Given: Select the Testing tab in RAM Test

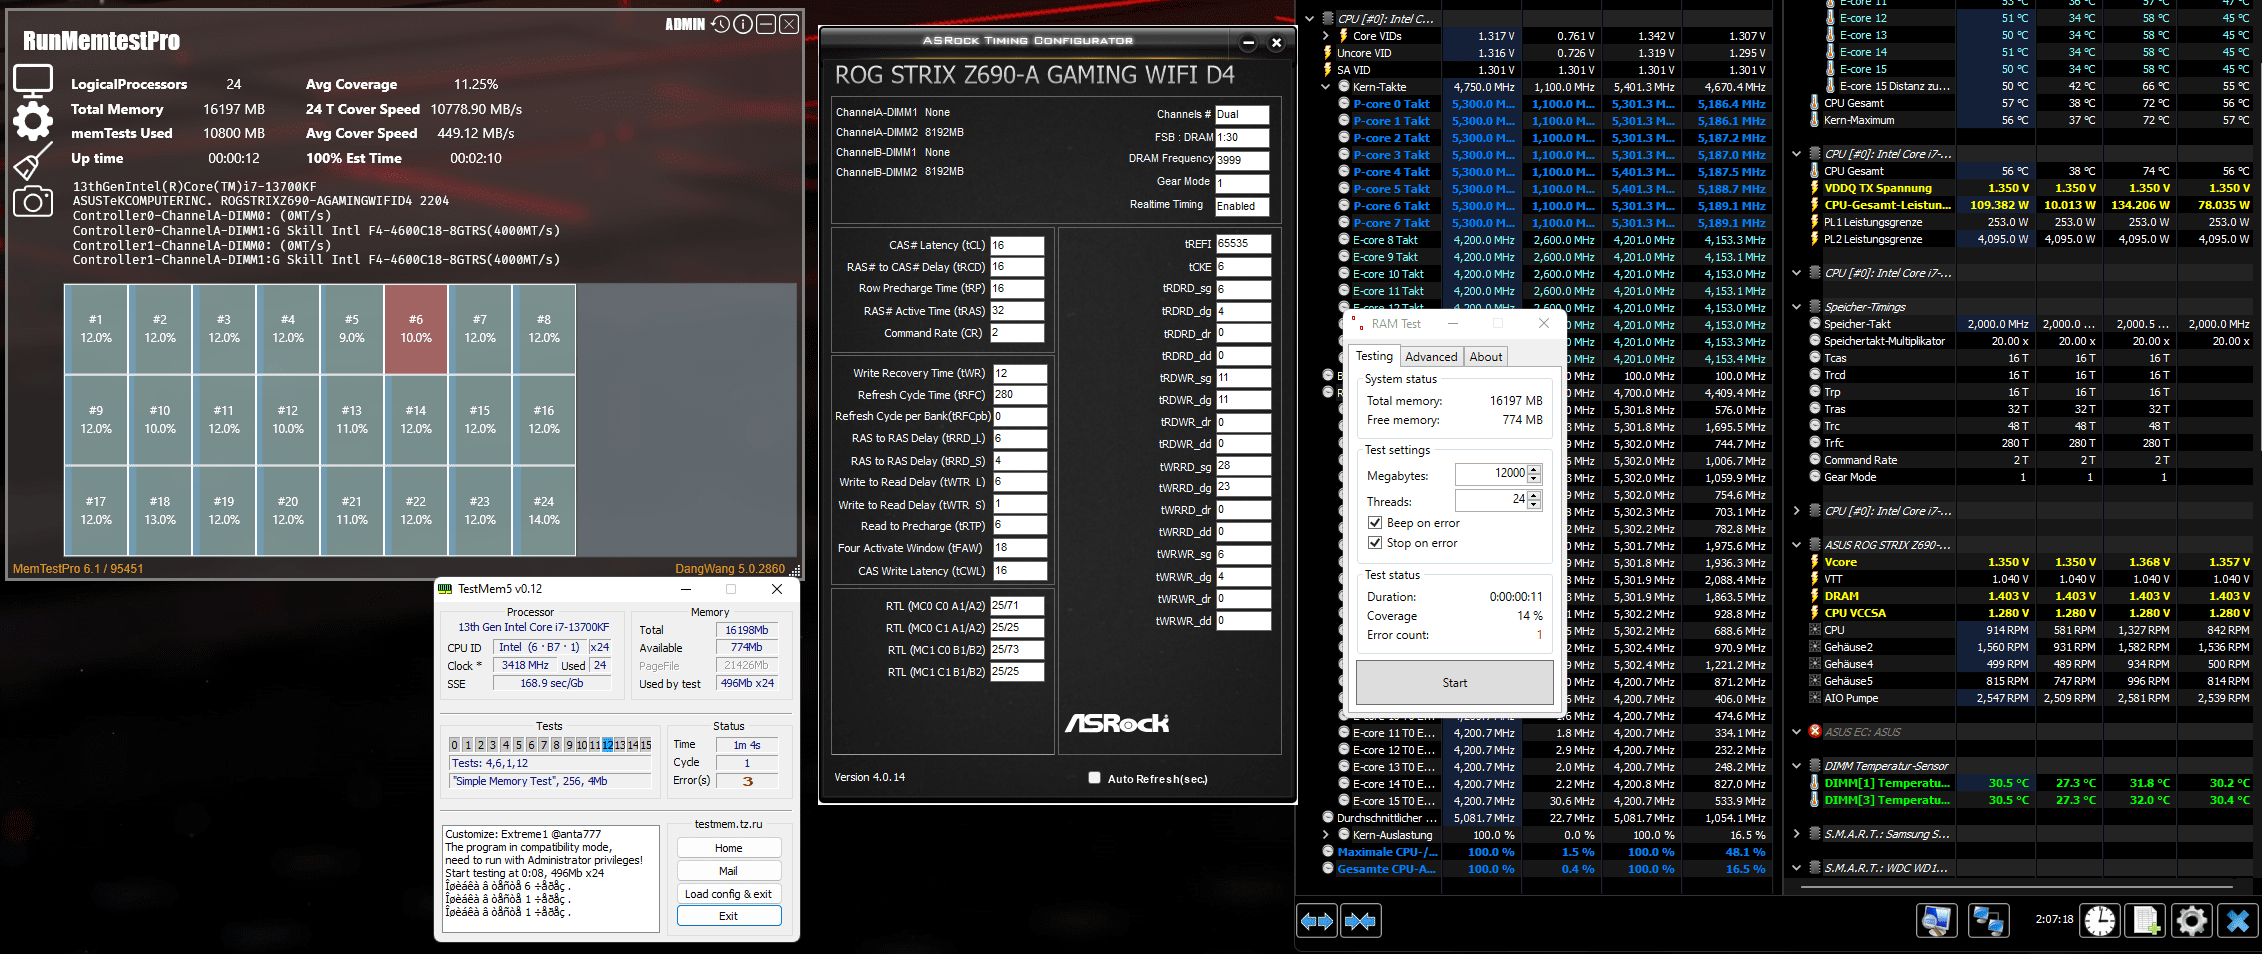Looking at the screenshot, I should 1374,356.
